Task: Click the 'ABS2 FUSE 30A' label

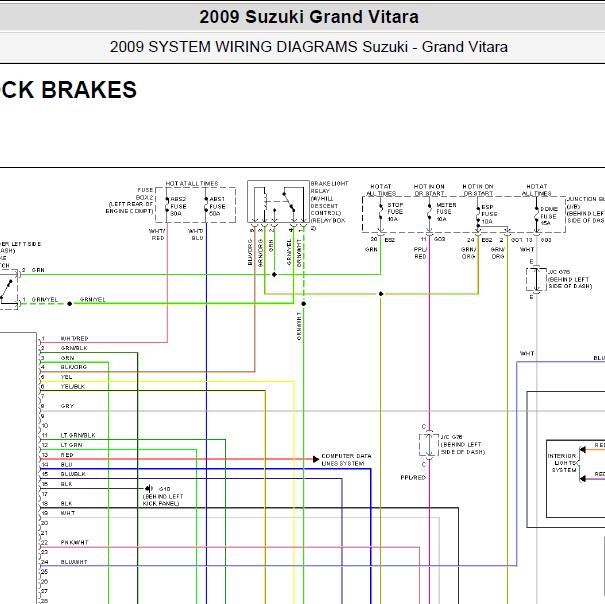Action: (178, 206)
